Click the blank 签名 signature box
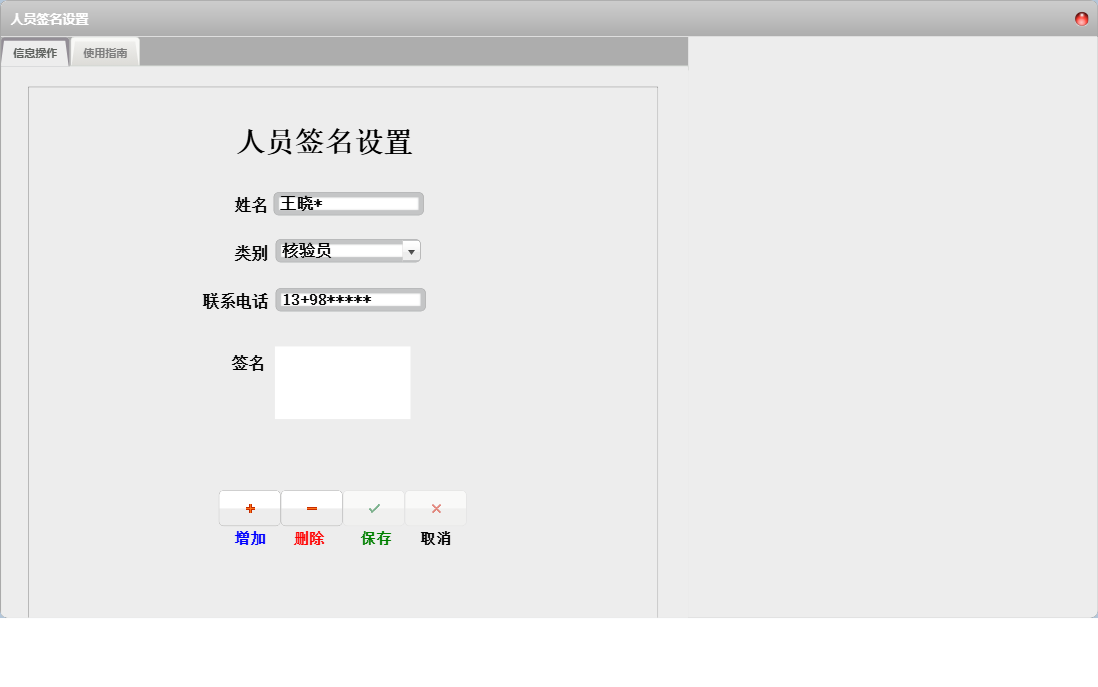This screenshot has width=1098, height=687. [342, 382]
